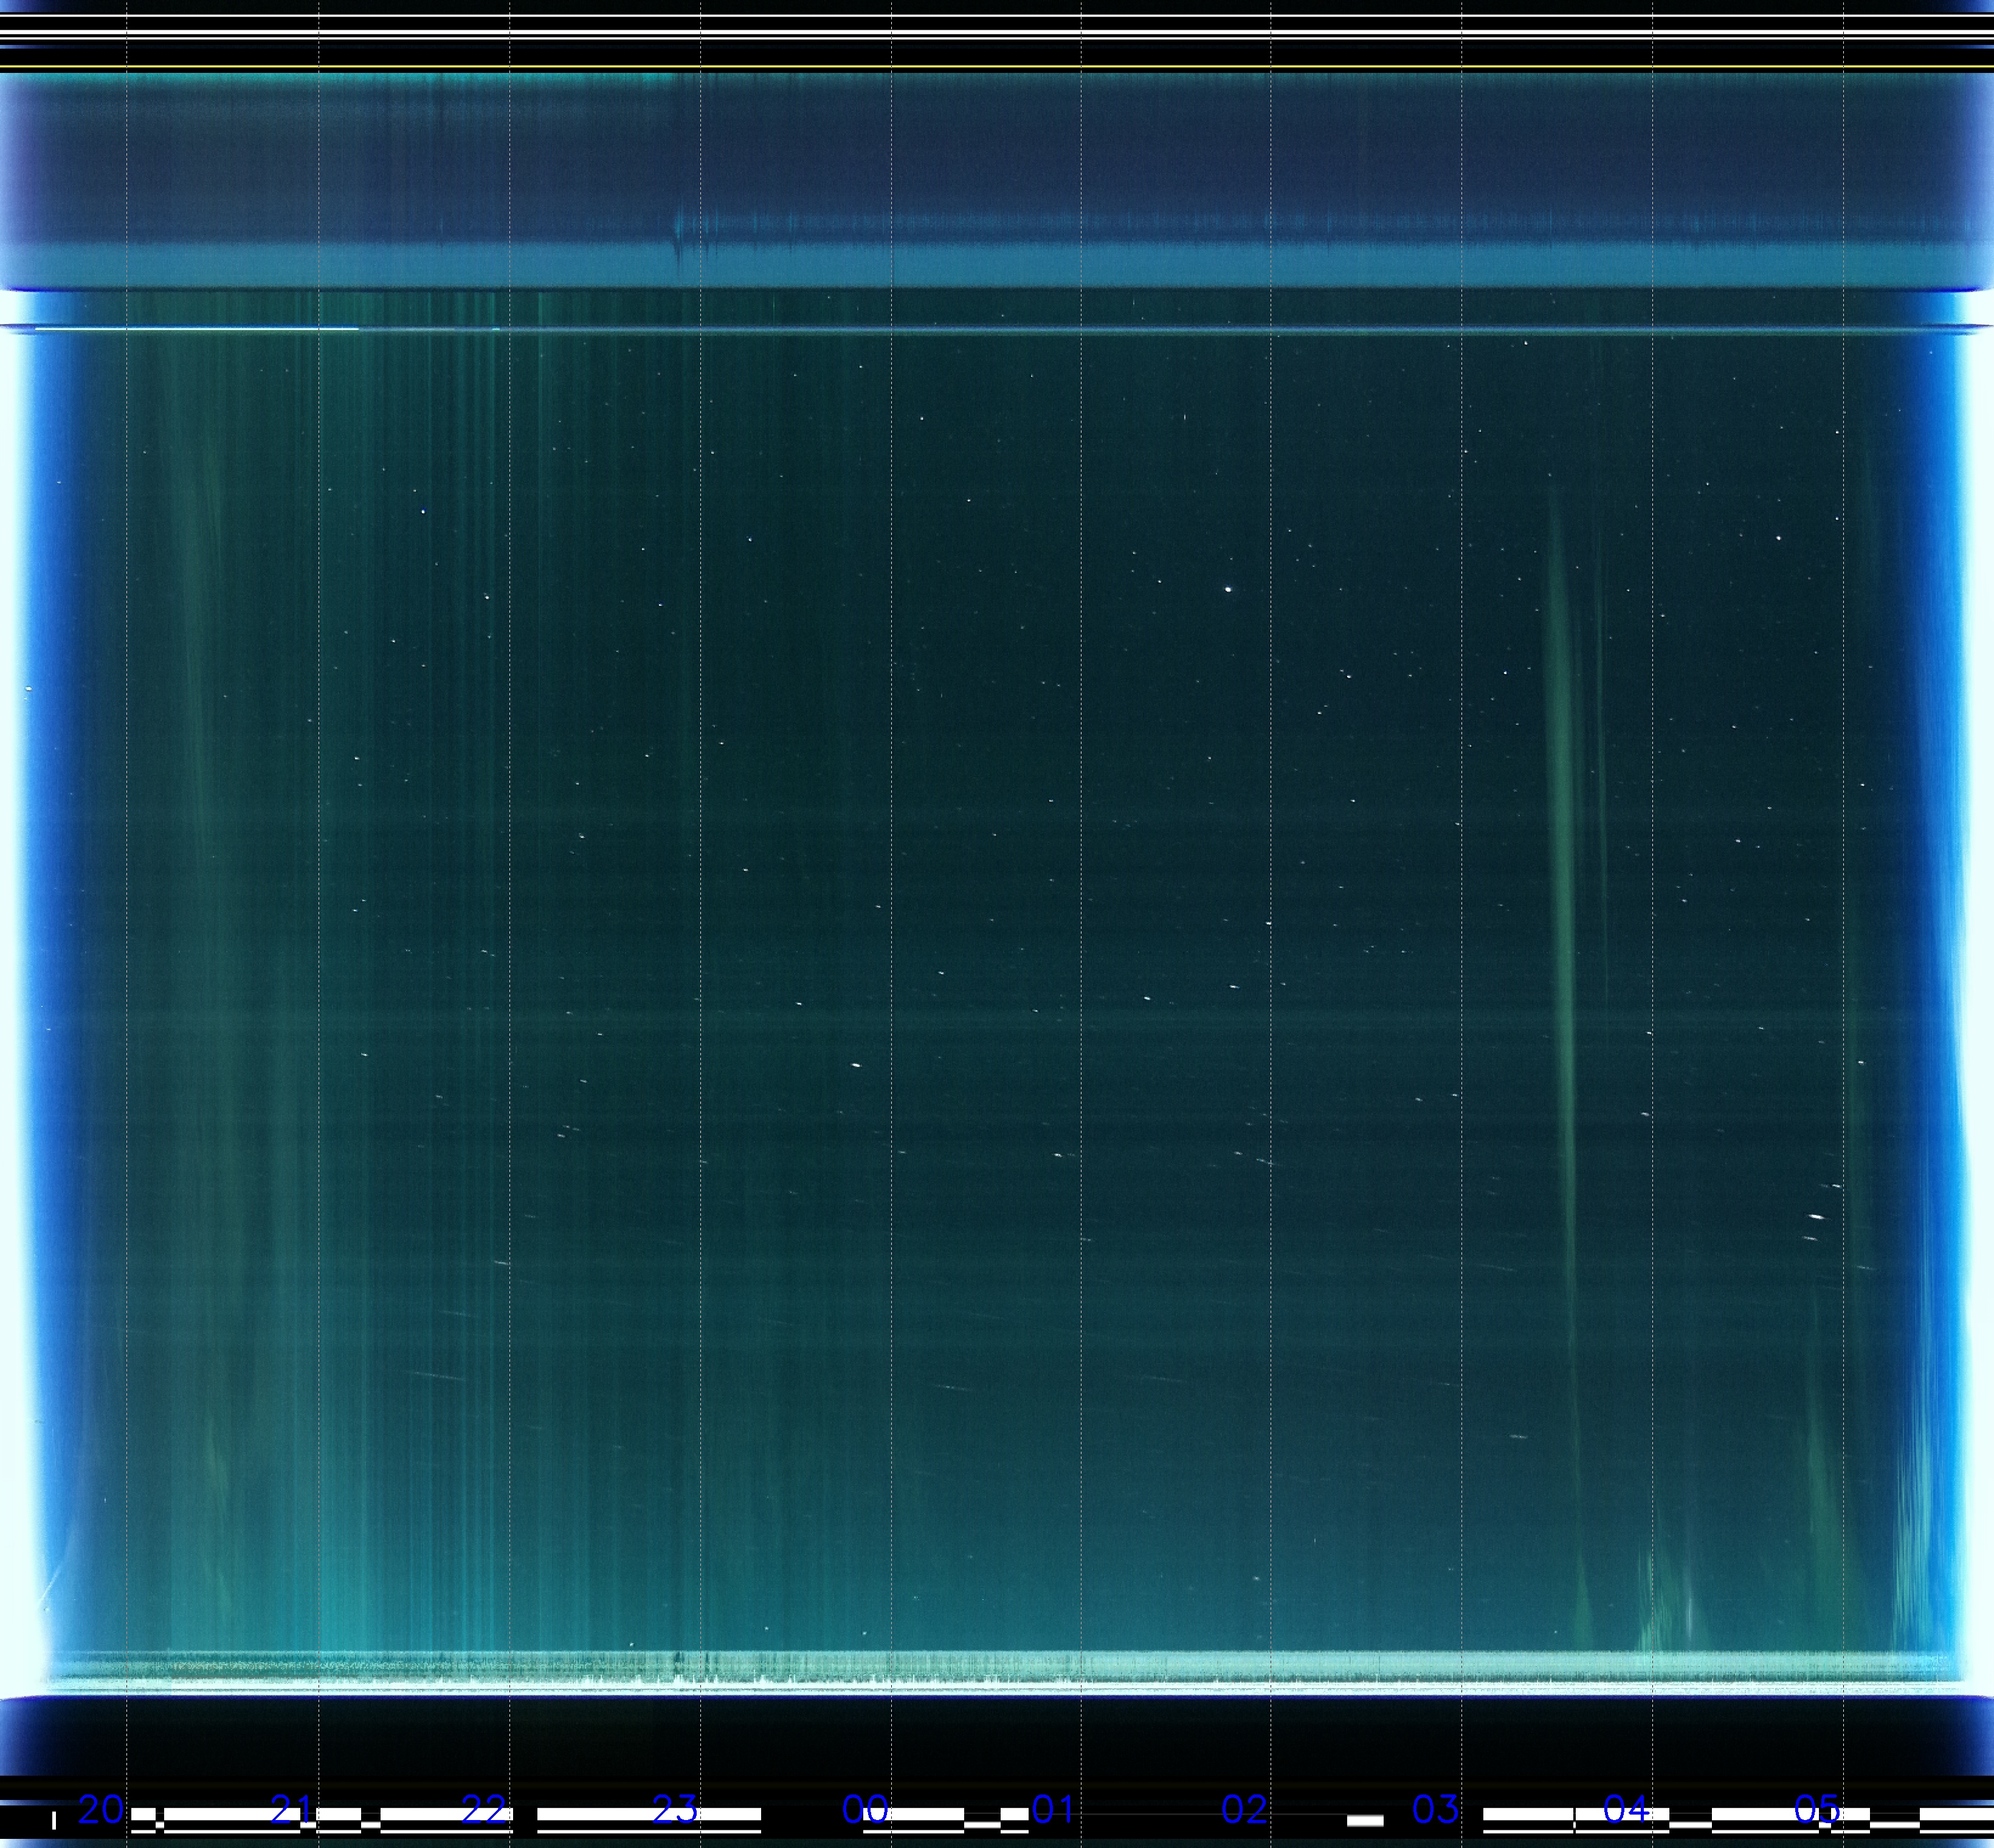
Task: Click the short white bar between 02 and 03
Action: 1365,1820
